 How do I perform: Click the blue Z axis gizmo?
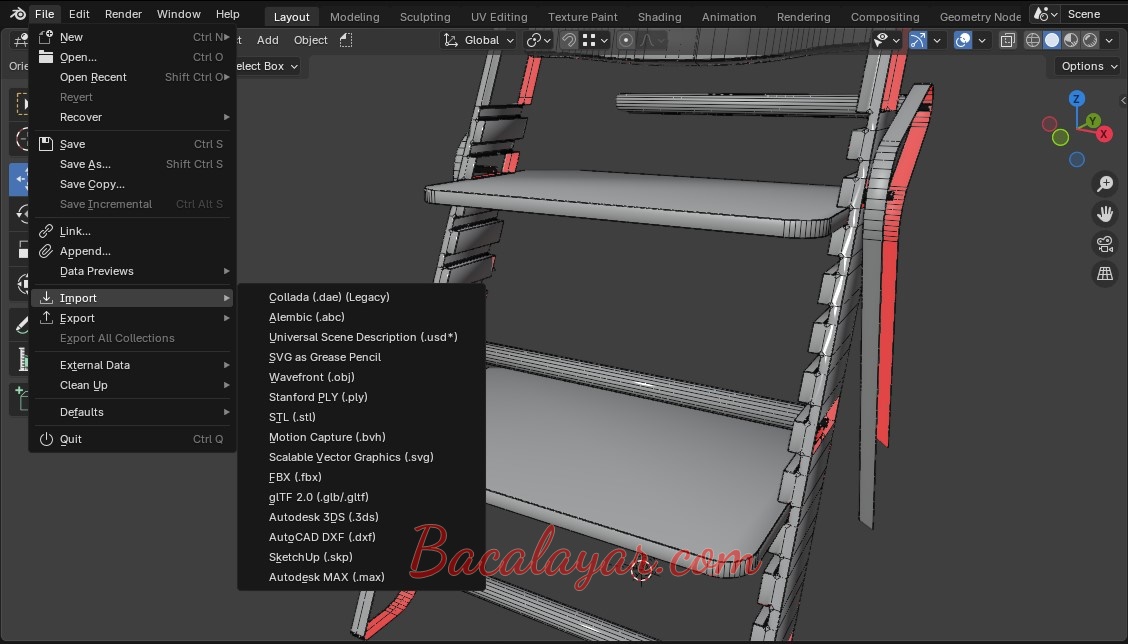[1077, 99]
